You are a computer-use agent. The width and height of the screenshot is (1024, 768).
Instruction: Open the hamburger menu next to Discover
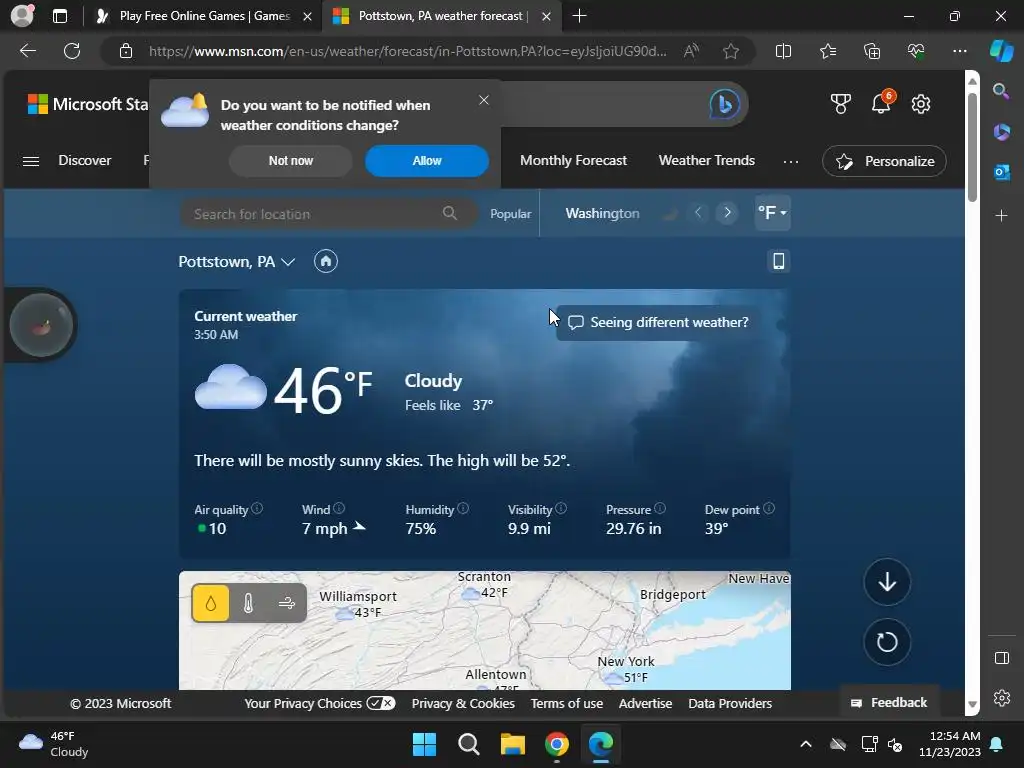(x=31, y=161)
